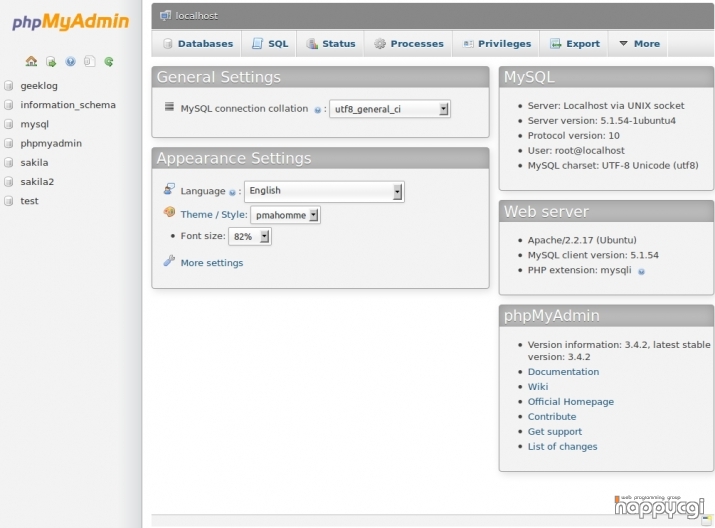The image size is (715, 528).
Task: Switch to the Status tab
Action: coord(331,44)
